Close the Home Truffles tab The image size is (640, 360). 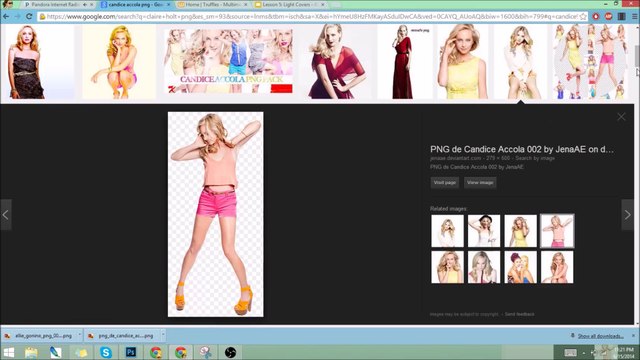point(246,4)
